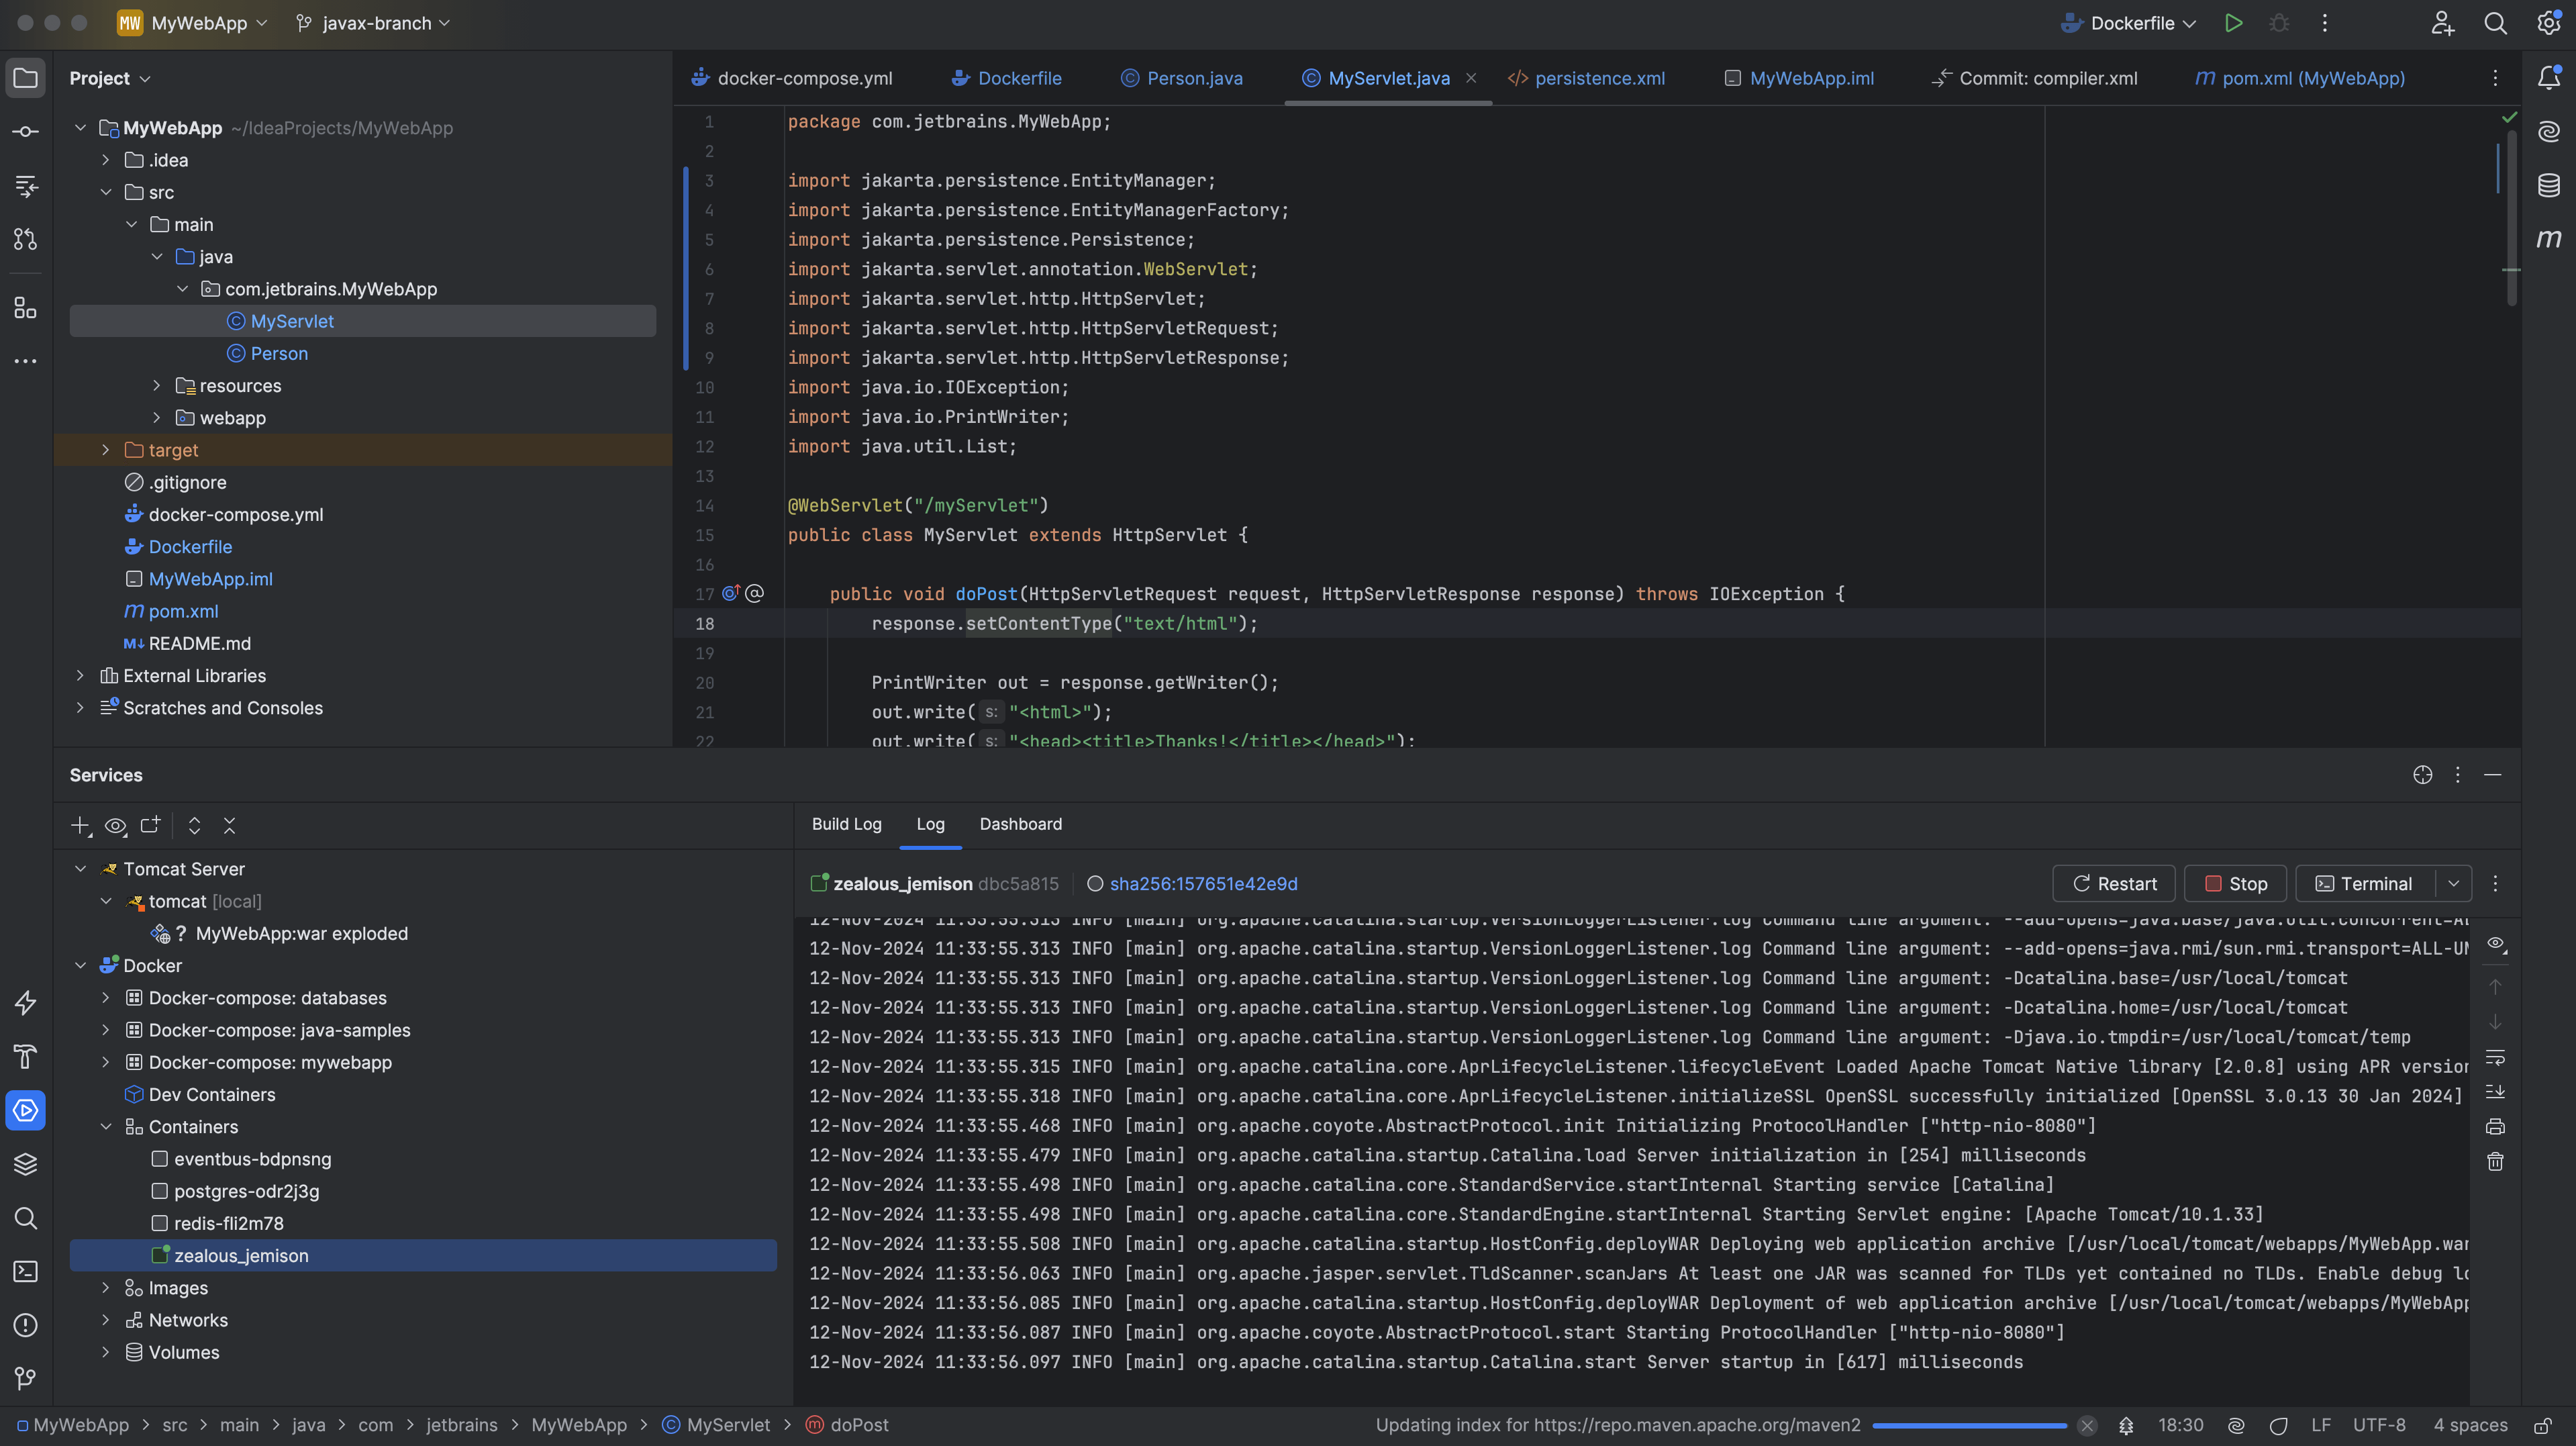Open the javax-branch branch dropdown
This screenshot has width=2576, height=1446.
(372, 23)
